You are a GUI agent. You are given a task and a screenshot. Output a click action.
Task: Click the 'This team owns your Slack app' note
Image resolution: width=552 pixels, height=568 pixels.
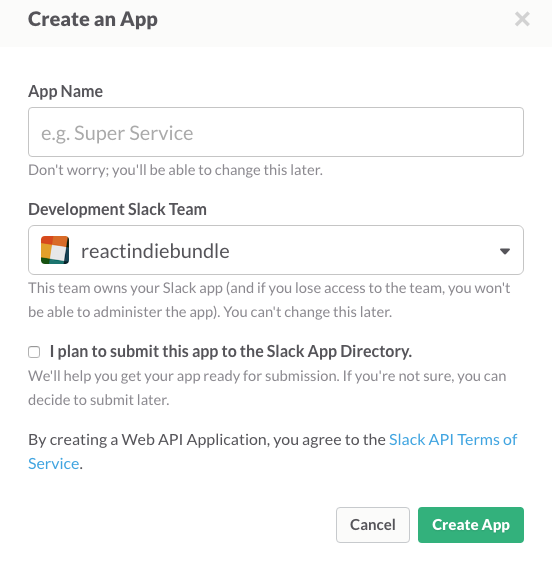coord(269,300)
